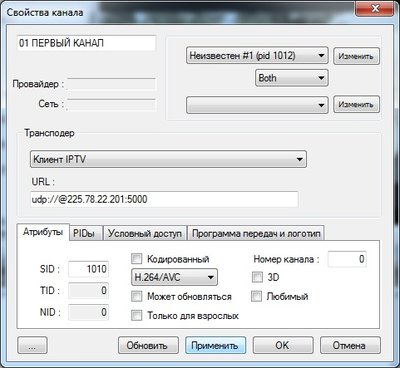Expand the H.264/AVC codec dropdown
The height and width of the screenshot is (368, 400).
coord(174,277)
